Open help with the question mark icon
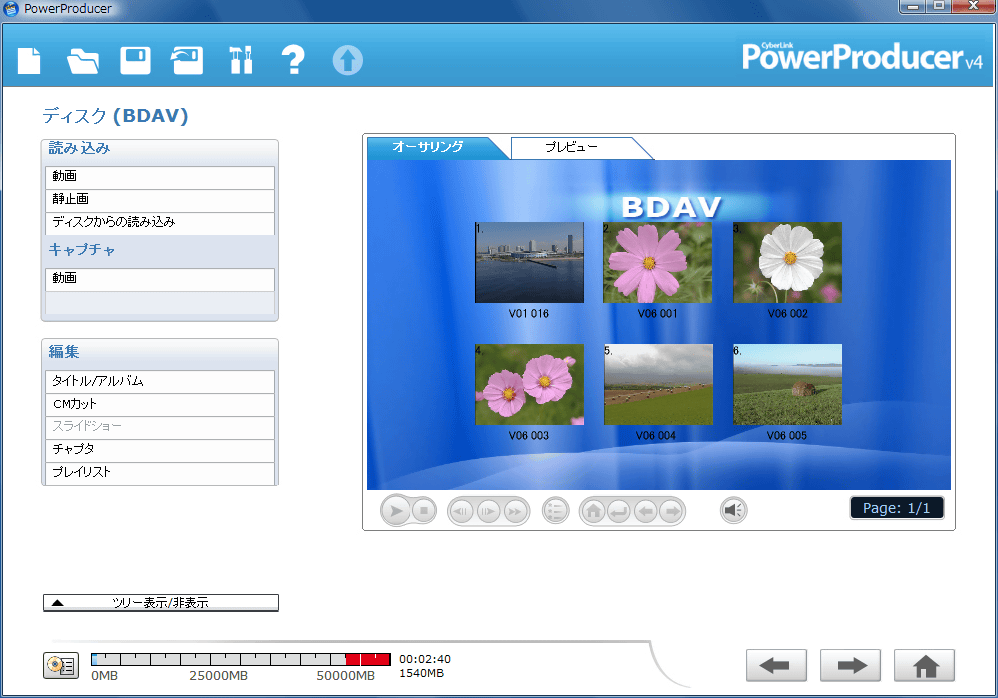This screenshot has width=998, height=698. click(293, 60)
